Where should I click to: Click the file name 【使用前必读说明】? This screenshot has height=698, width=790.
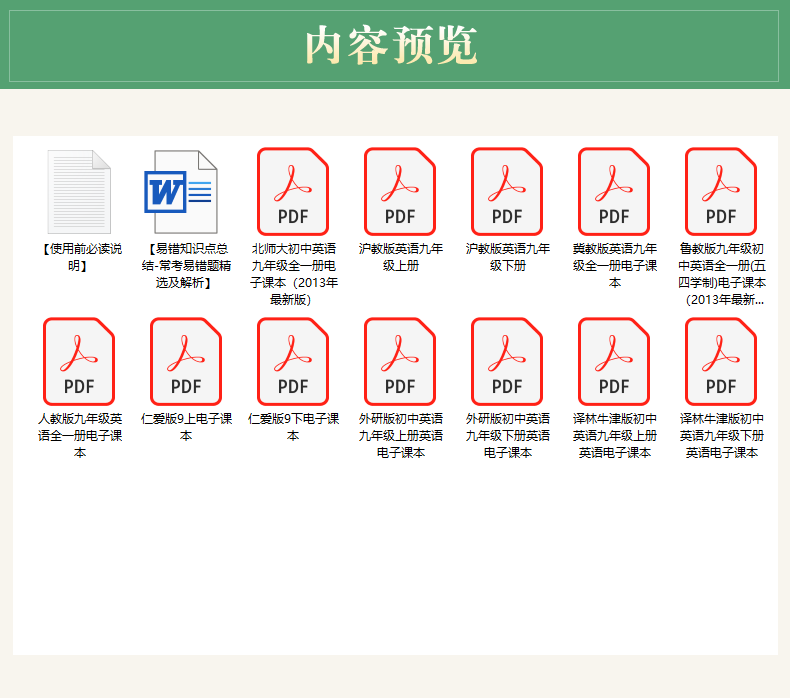coord(80,257)
